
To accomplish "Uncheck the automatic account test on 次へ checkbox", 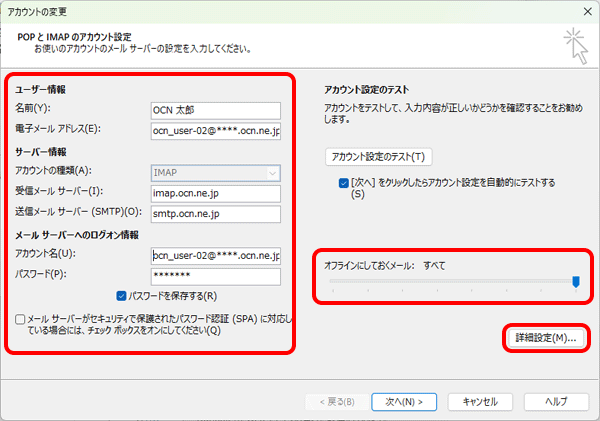I will [x=344, y=184].
